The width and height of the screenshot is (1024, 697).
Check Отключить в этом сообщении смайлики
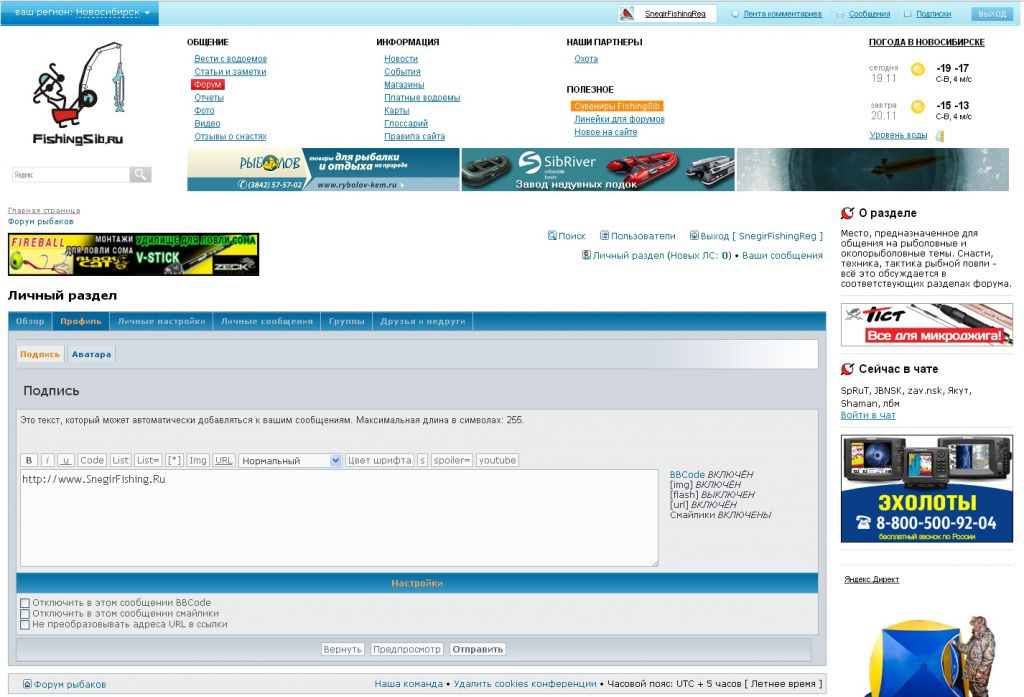point(25,614)
